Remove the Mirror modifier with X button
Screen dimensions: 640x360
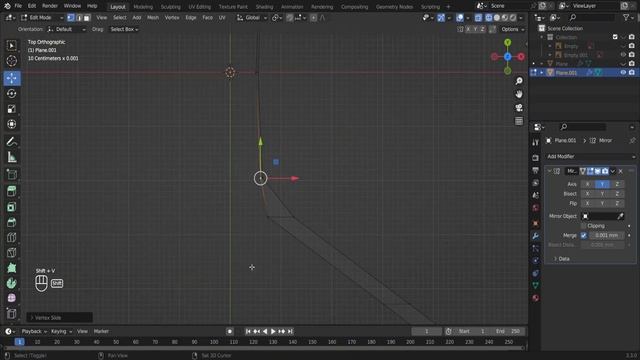point(620,171)
